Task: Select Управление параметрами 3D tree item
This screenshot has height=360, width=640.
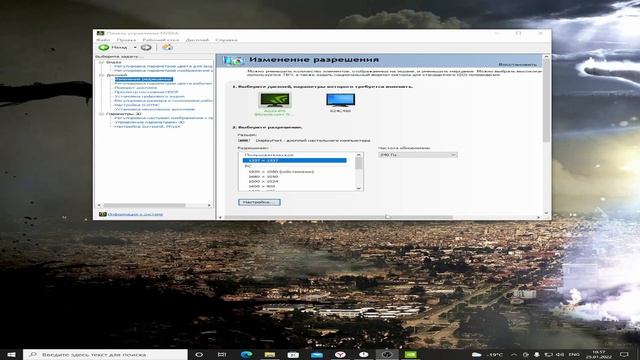Action: point(149,122)
